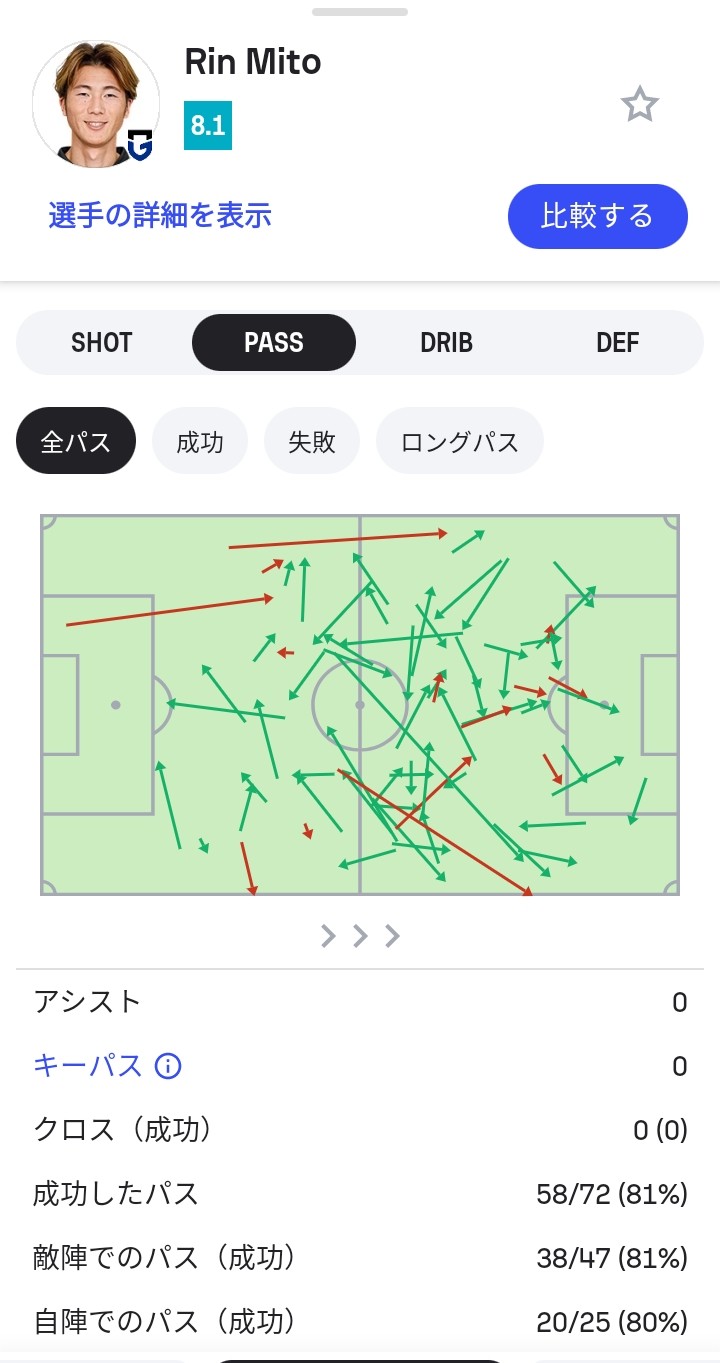The image size is (720, 1363).
Task: Filter passes by 成功
Action: (200, 441)
